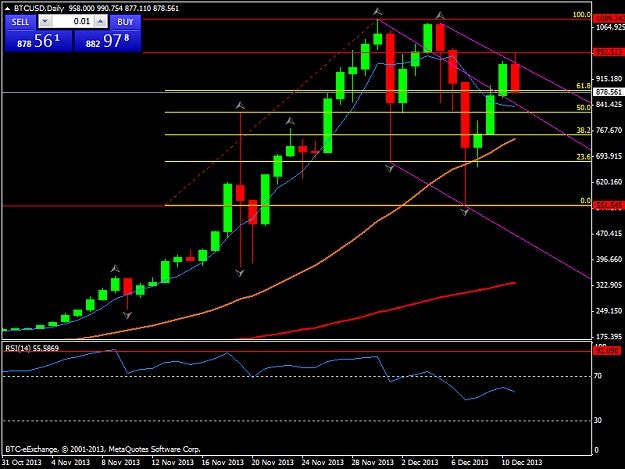
Task: Decrease lot volume with the down arrow
Action: pyautogui.click(x=45, y=22)
